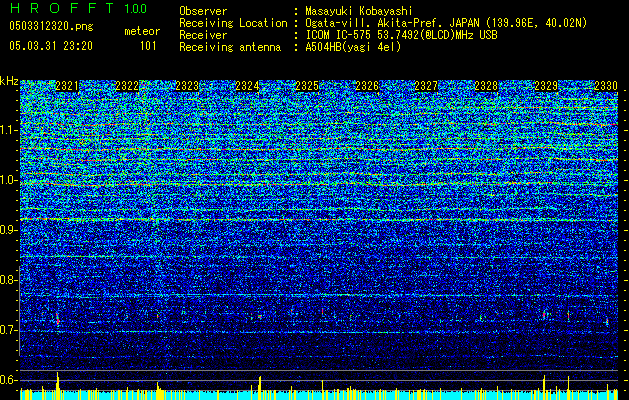The image size is (629, 400).
Task: Select the 2325 time marker
Action: click(x=307, y=87)
